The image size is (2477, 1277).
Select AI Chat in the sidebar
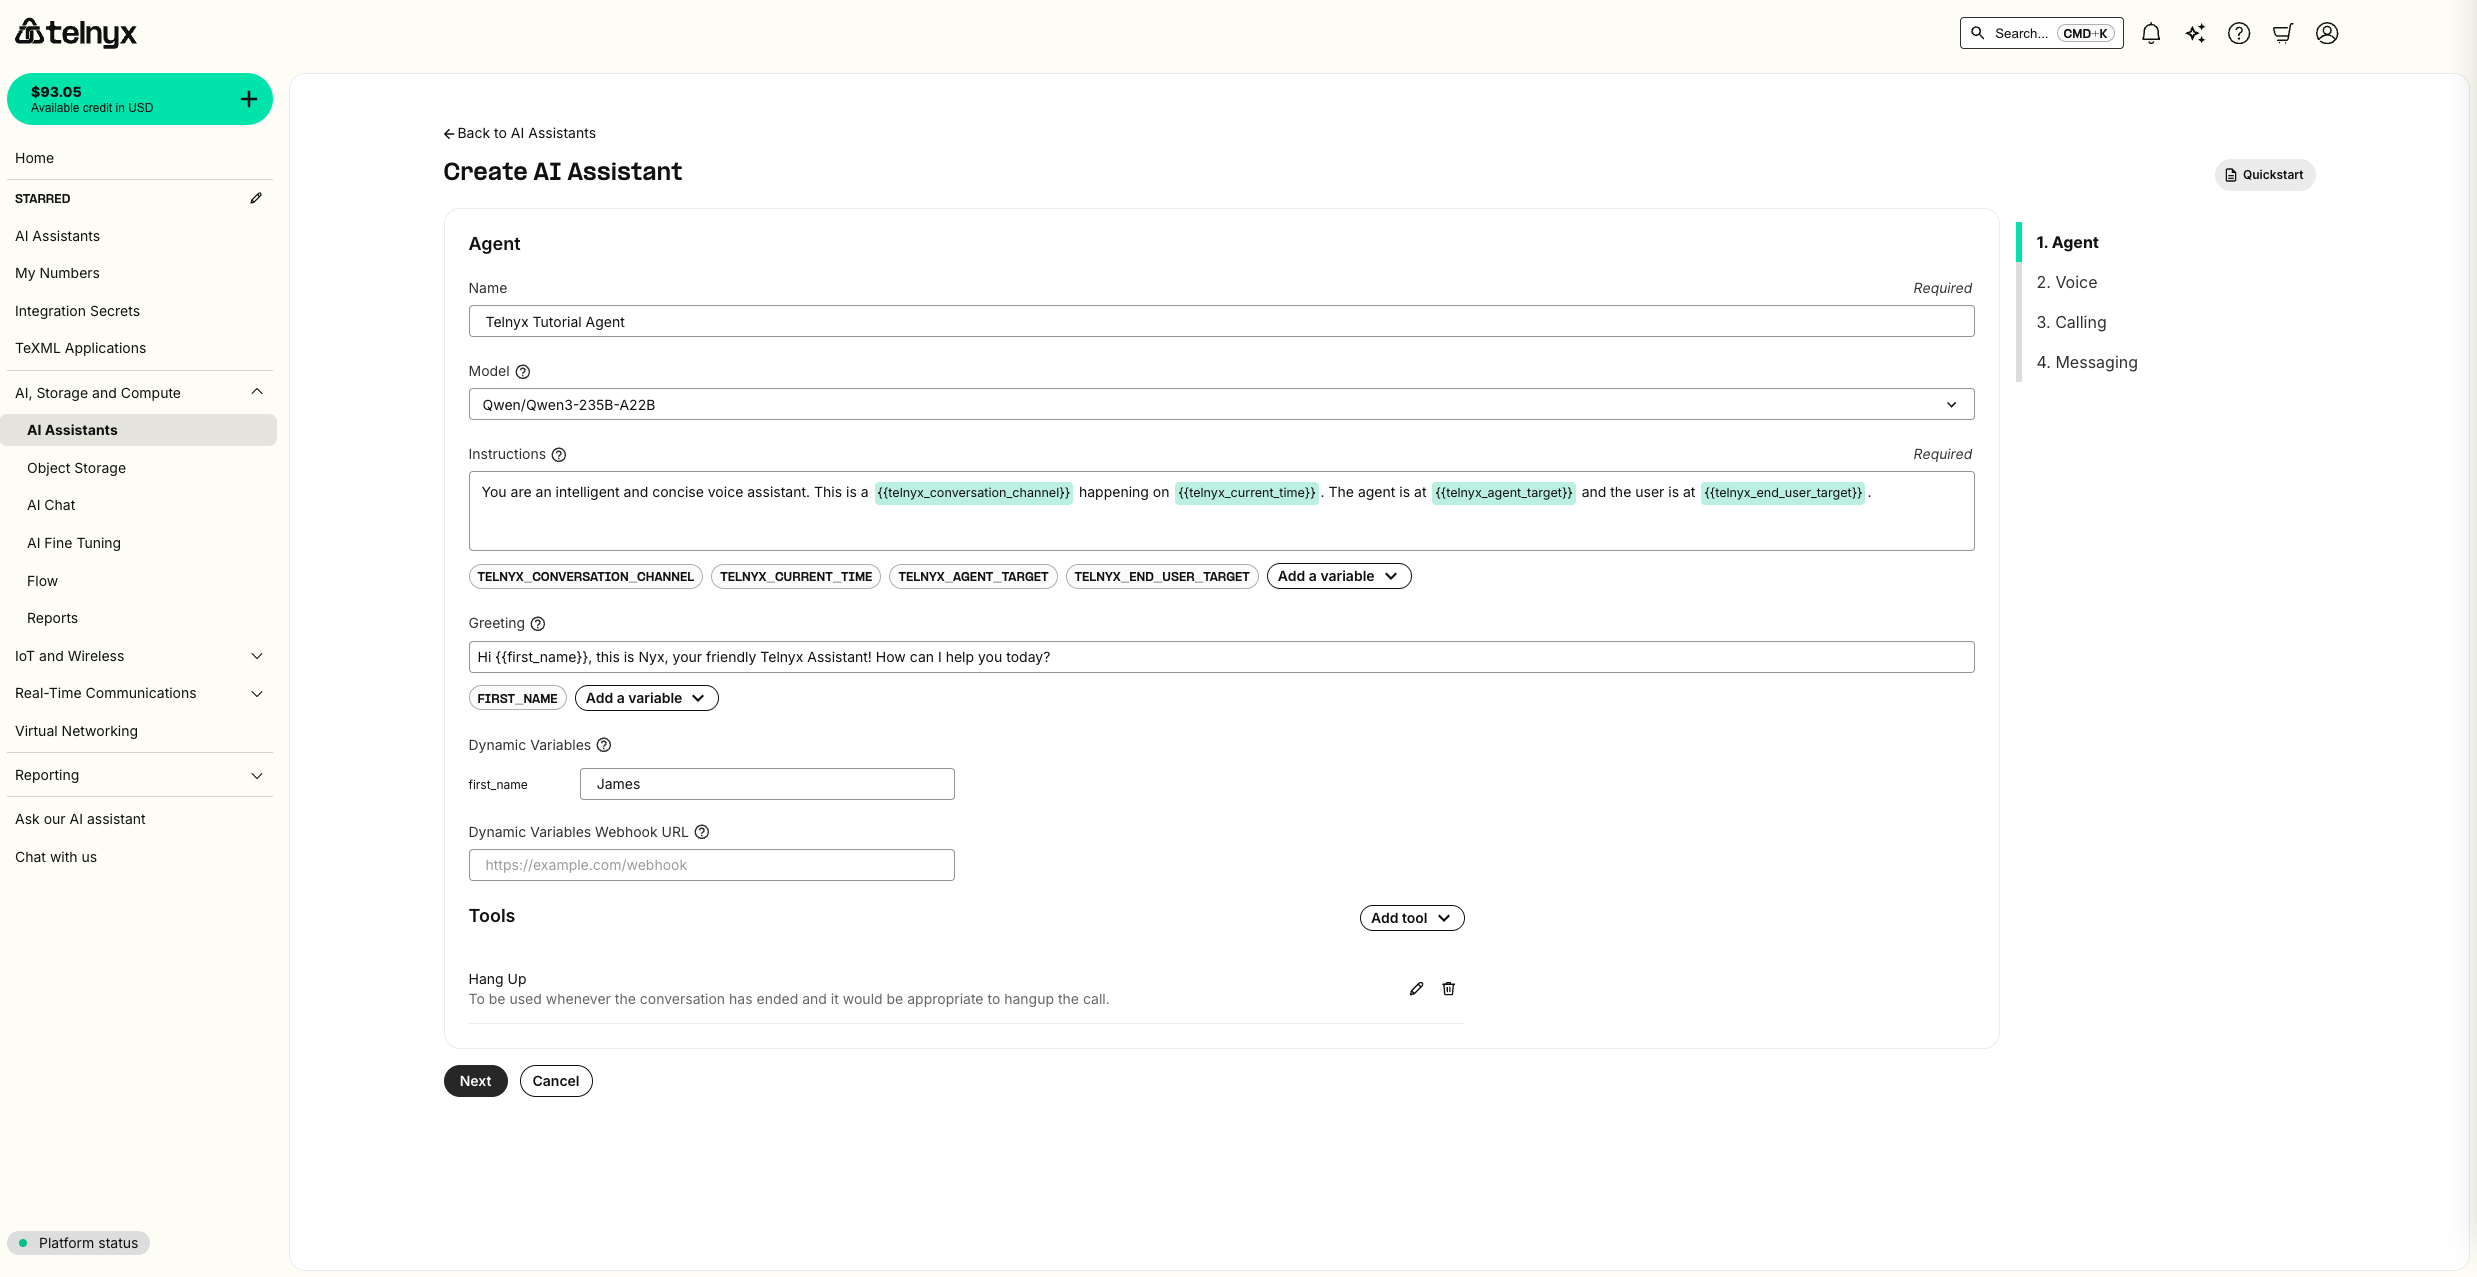[x=52, y=505]
